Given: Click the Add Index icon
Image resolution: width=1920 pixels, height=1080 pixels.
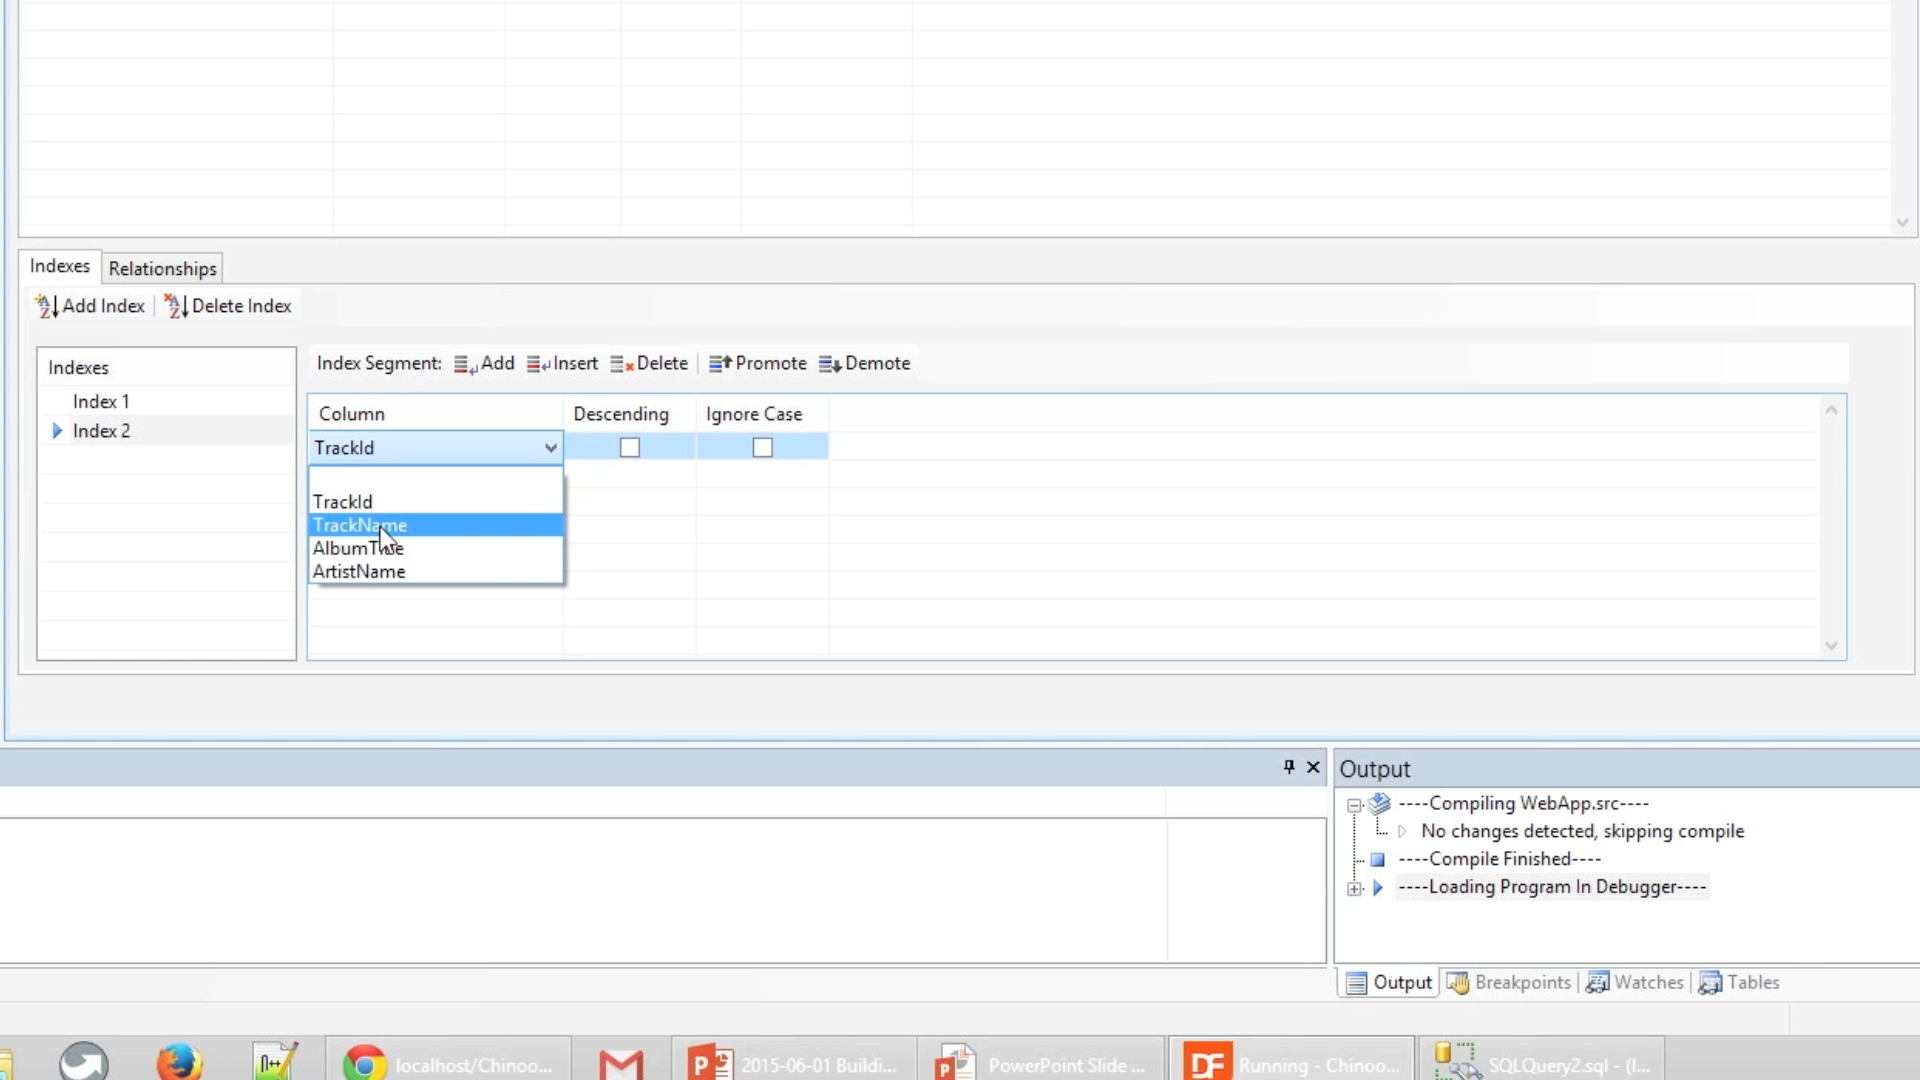Looking at the screenshot, I should click(46, 306).
